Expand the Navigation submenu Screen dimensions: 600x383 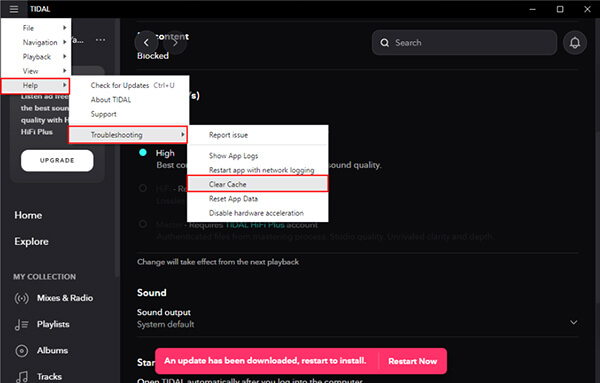click(36, 42)
